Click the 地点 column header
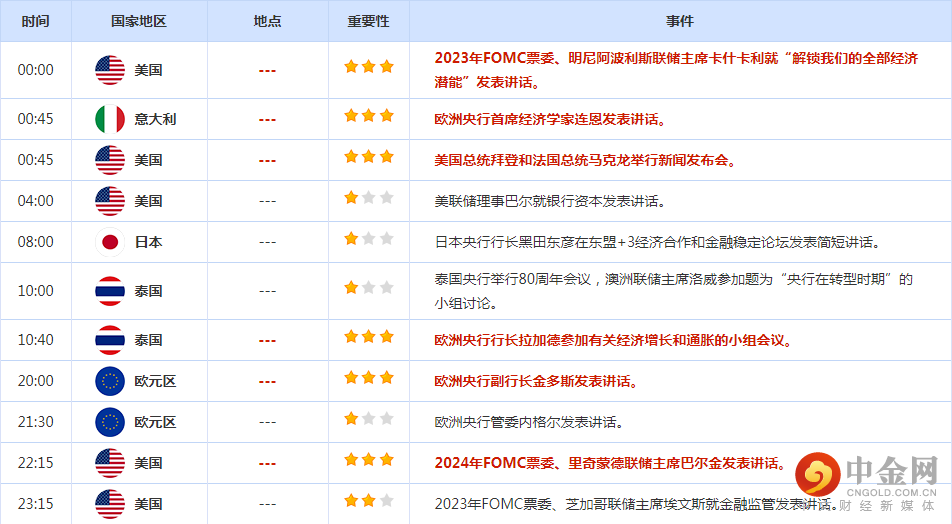This screenshot has width=952, height=524. (267, 21)
